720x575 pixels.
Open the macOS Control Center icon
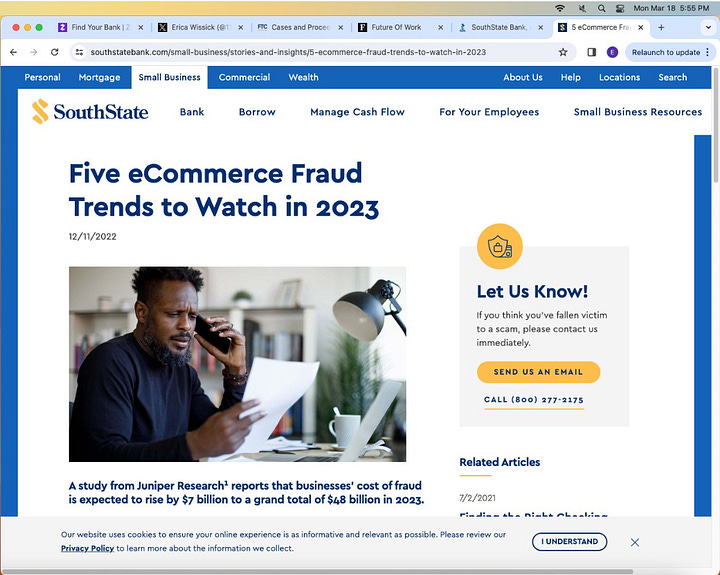point(620,8)
